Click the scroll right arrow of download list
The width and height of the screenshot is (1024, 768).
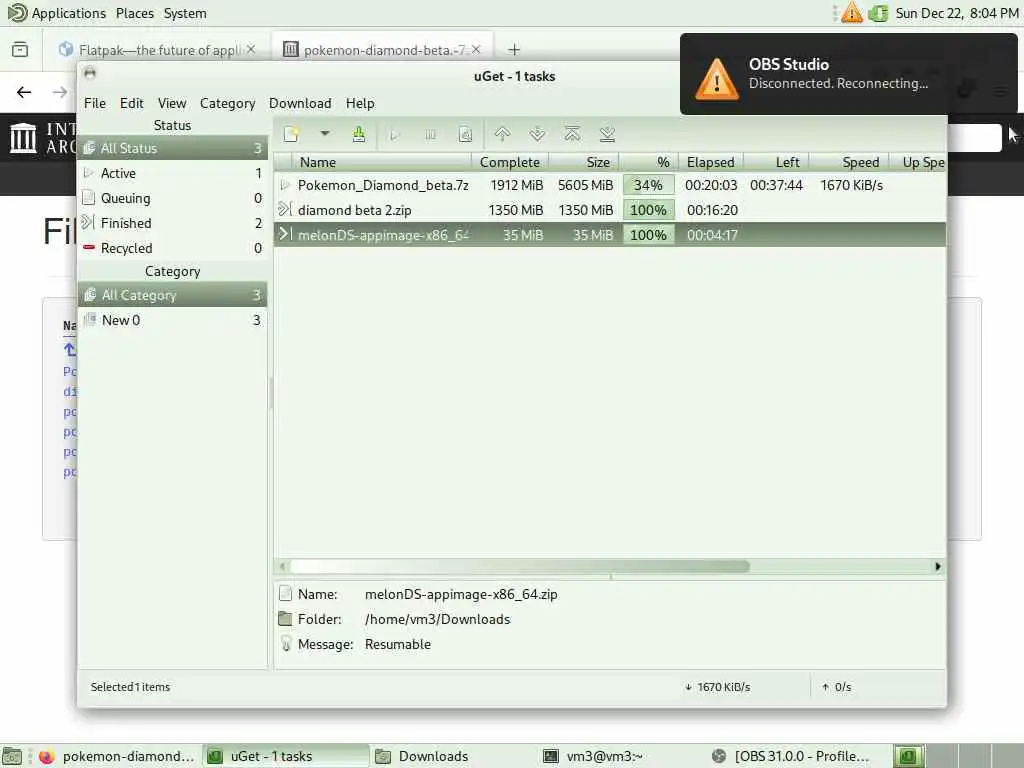coord(938,566)
